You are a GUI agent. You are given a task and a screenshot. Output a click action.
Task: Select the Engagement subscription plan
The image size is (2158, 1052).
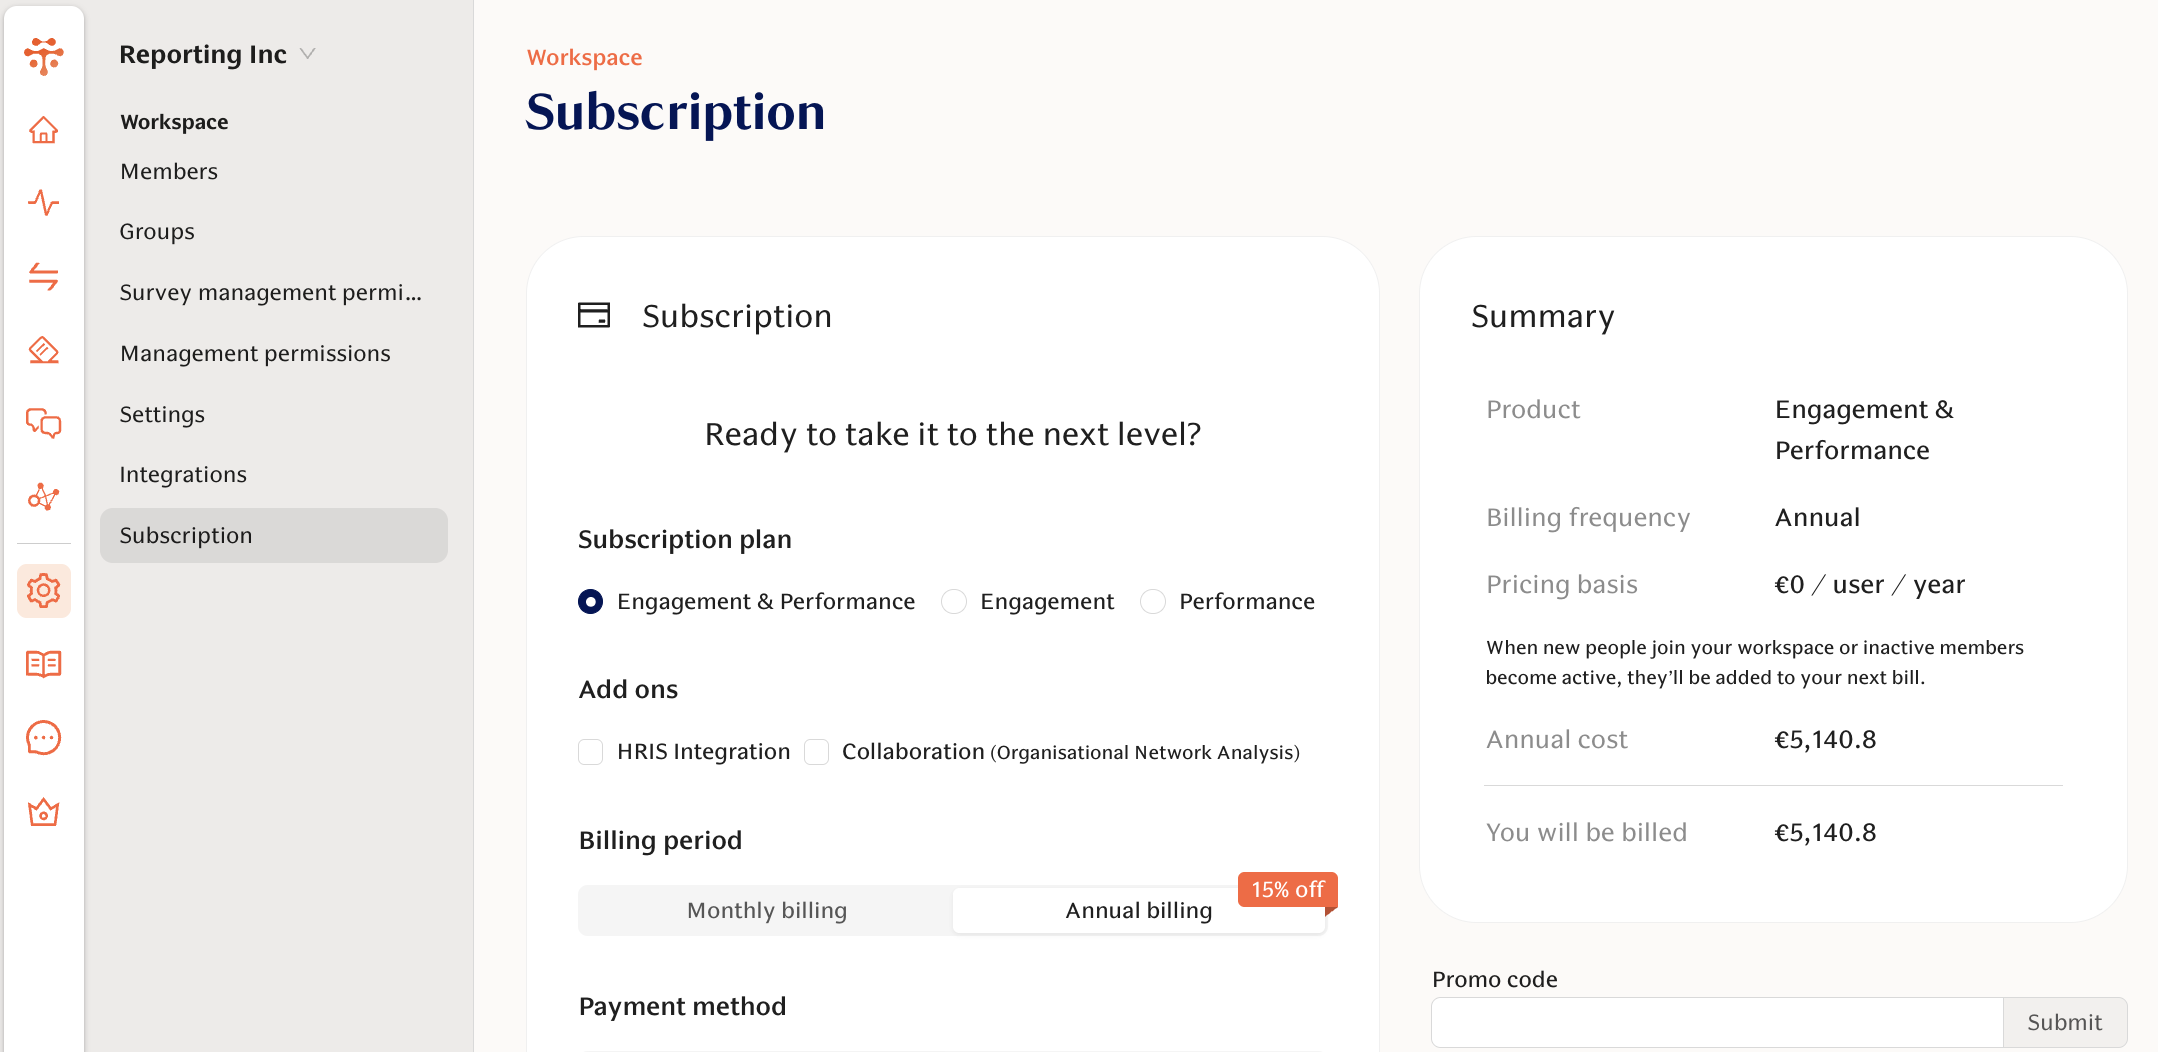[953, 601]
